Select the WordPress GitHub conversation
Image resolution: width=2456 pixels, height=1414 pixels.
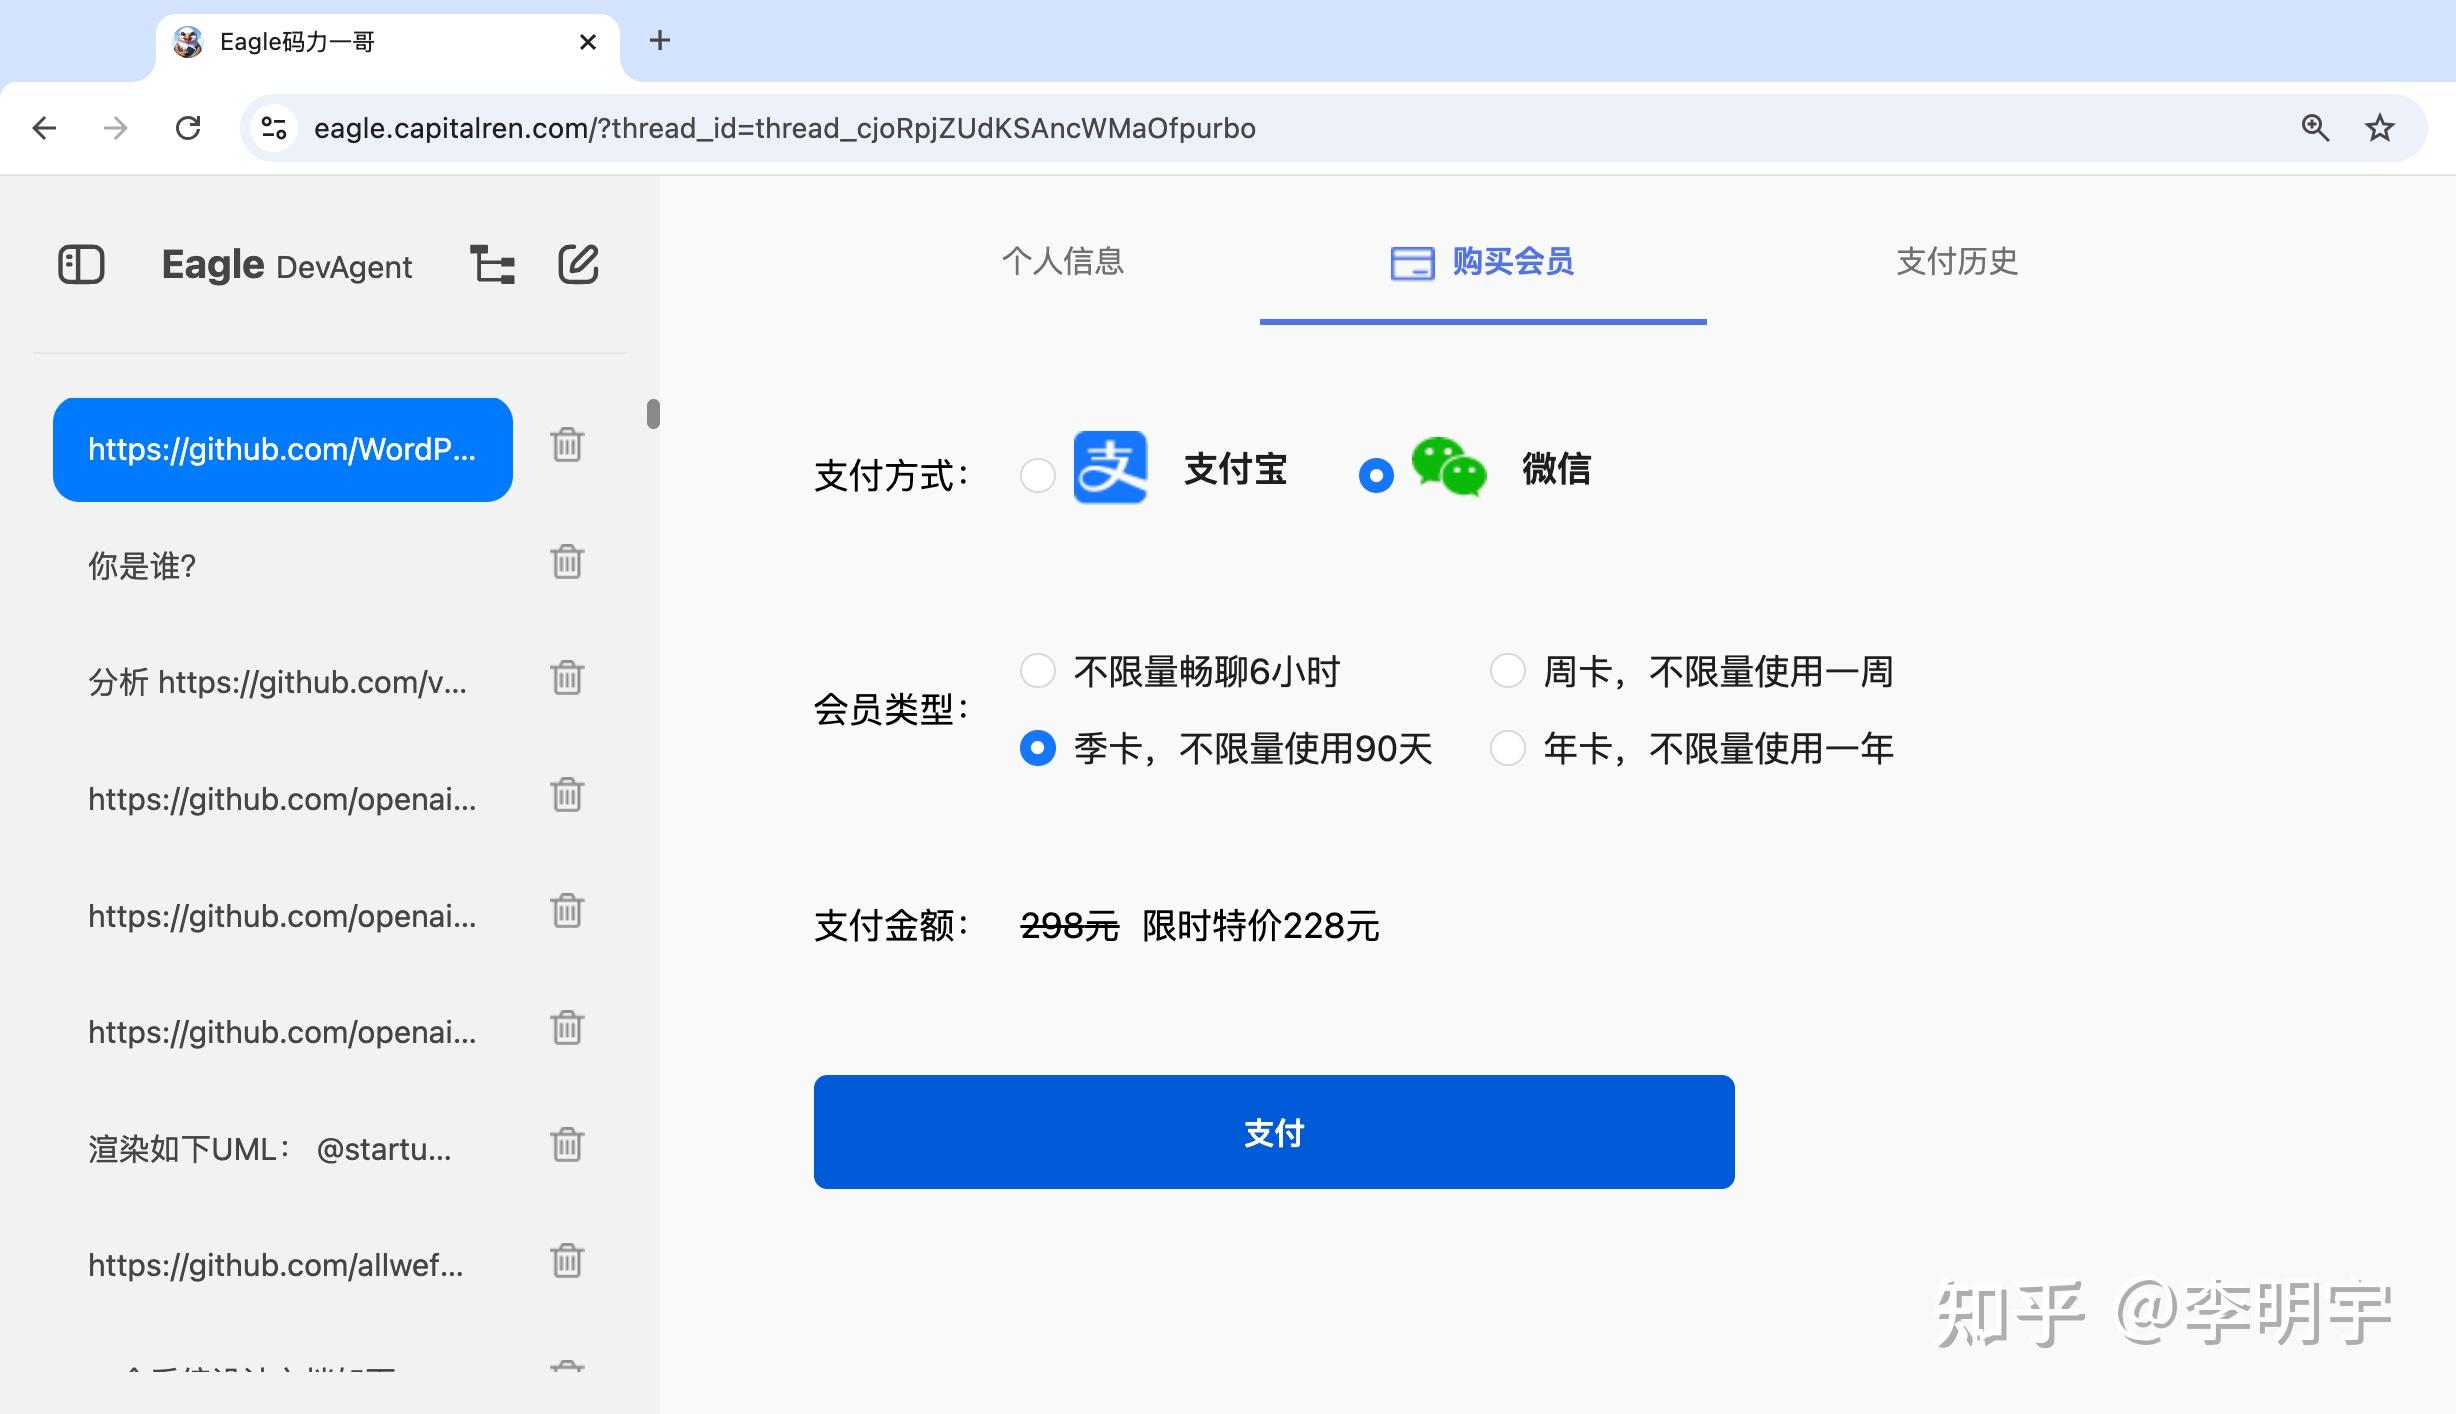tap(282, 449)
